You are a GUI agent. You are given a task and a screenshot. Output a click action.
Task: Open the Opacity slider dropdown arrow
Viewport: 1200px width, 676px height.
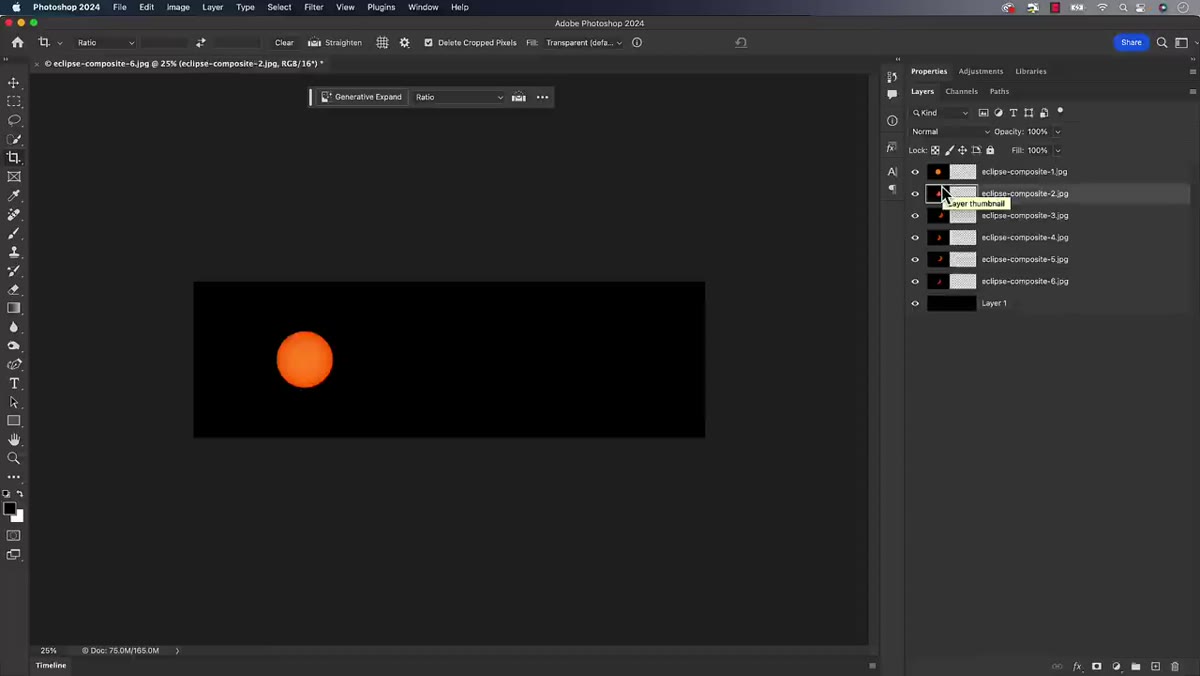1057,132
